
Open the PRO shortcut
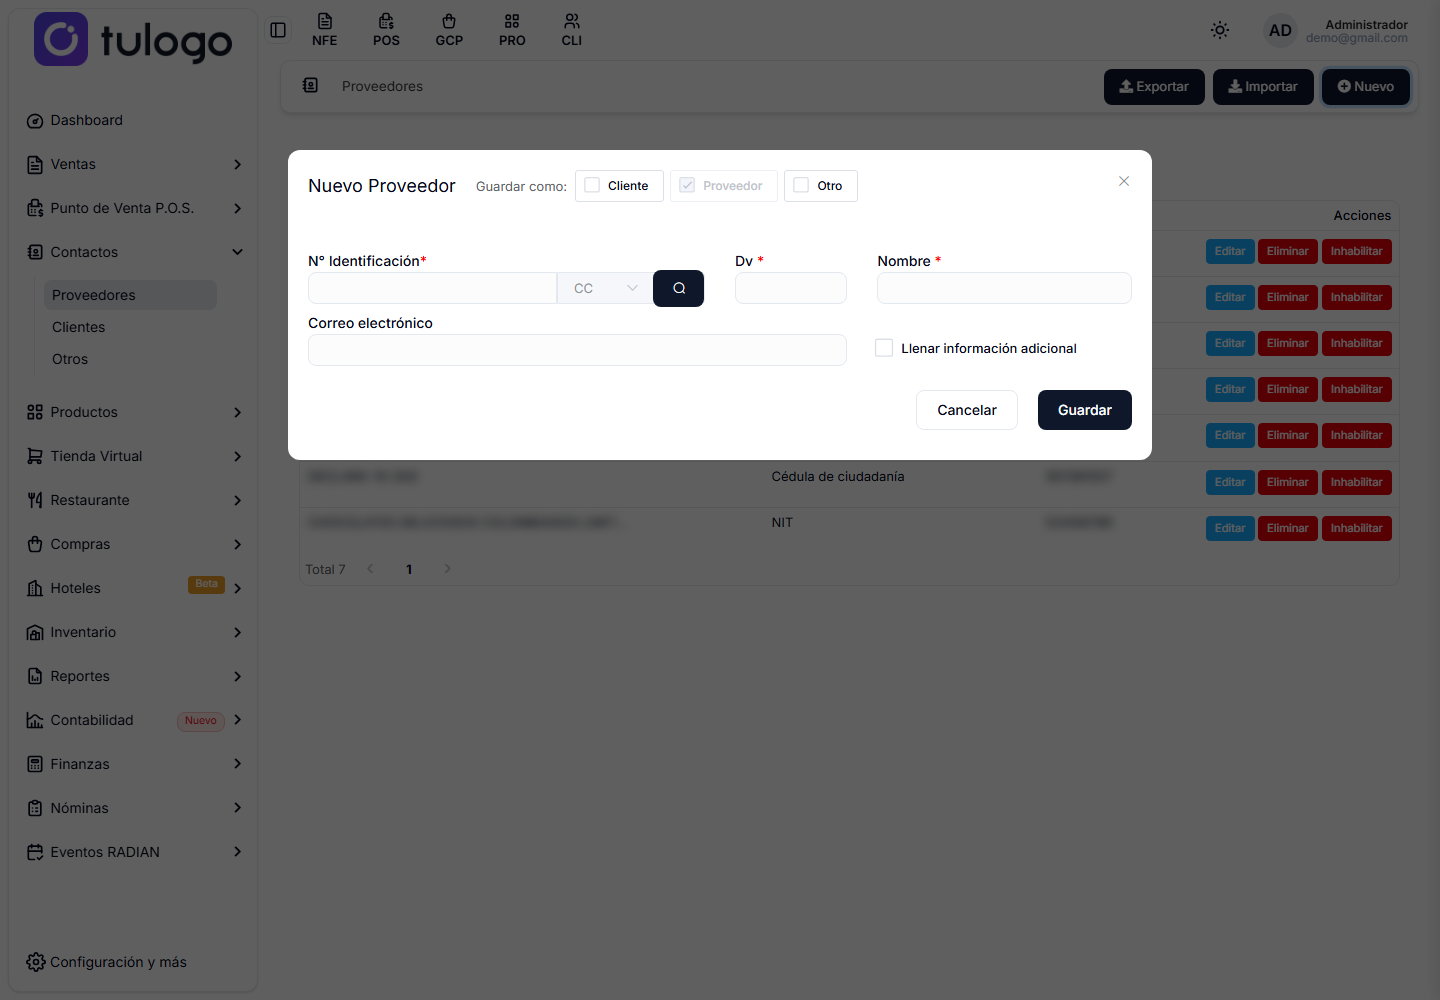(512, 30)
